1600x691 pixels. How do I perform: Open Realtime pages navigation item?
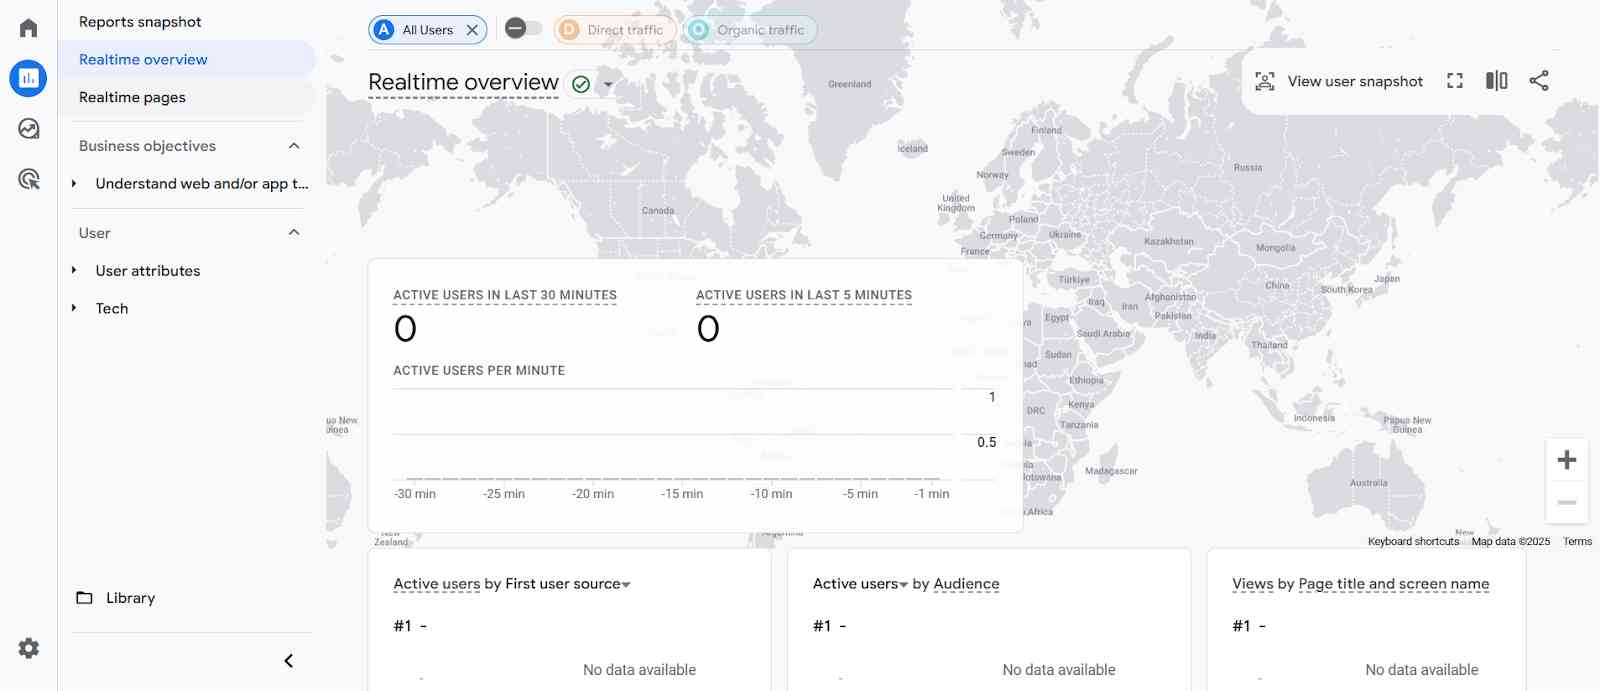[186, 97]
